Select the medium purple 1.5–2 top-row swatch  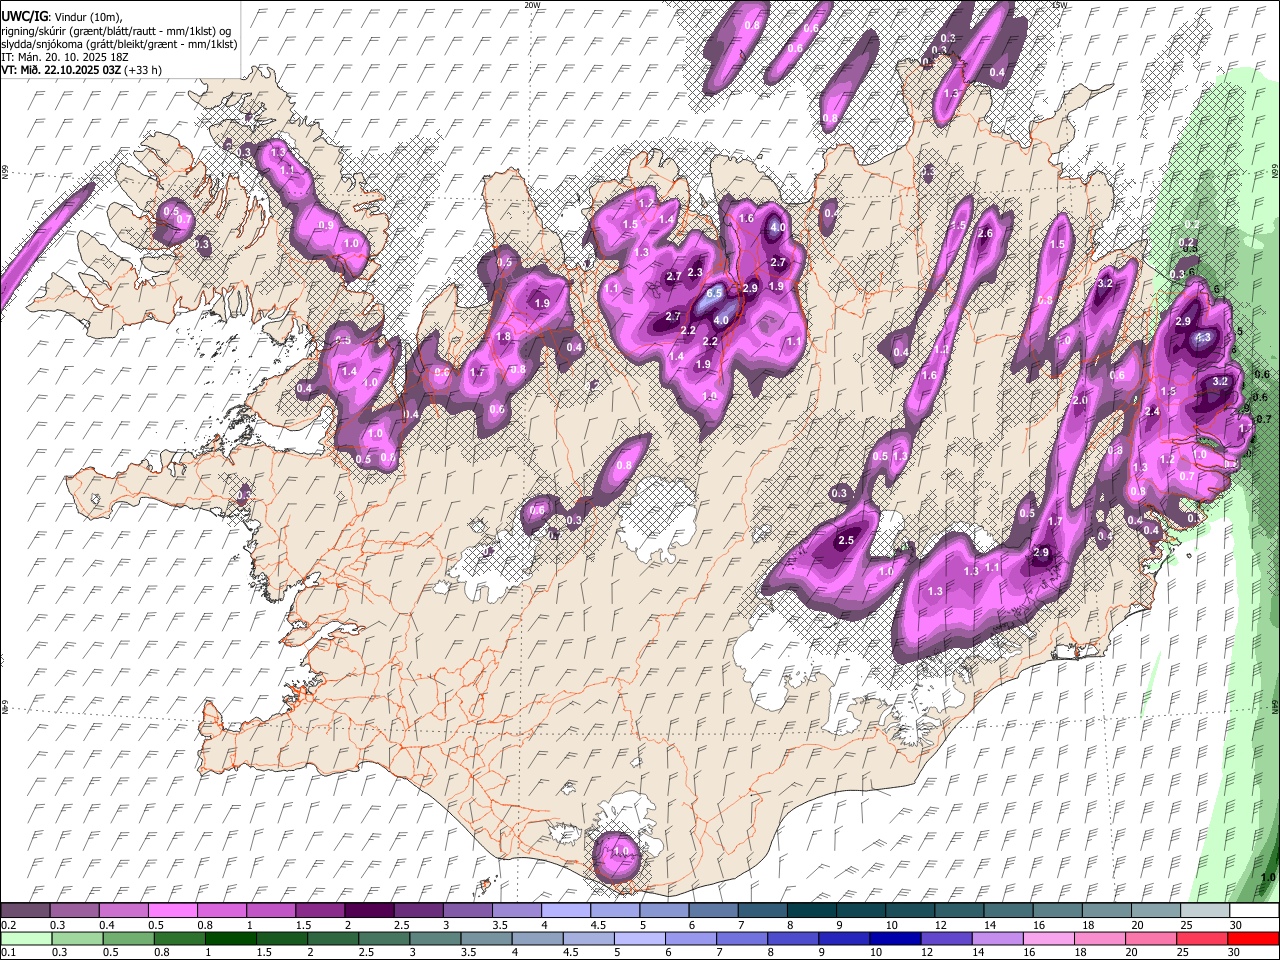coord(320,911)
